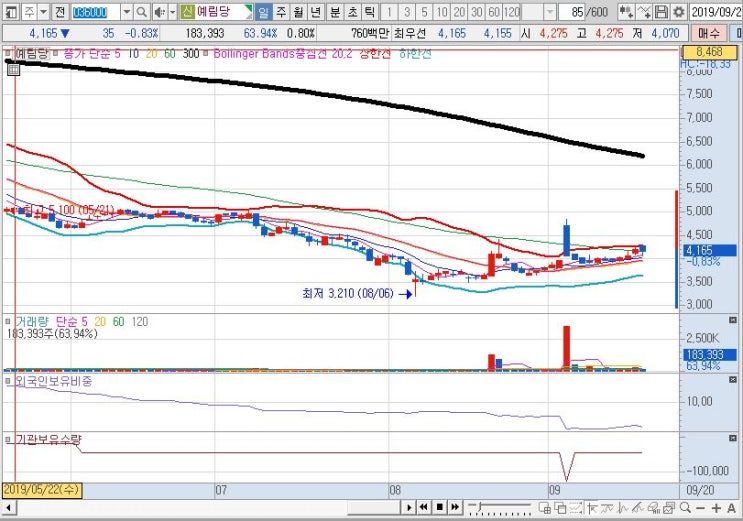Expand the stock code history dropdown

(127, 12)
